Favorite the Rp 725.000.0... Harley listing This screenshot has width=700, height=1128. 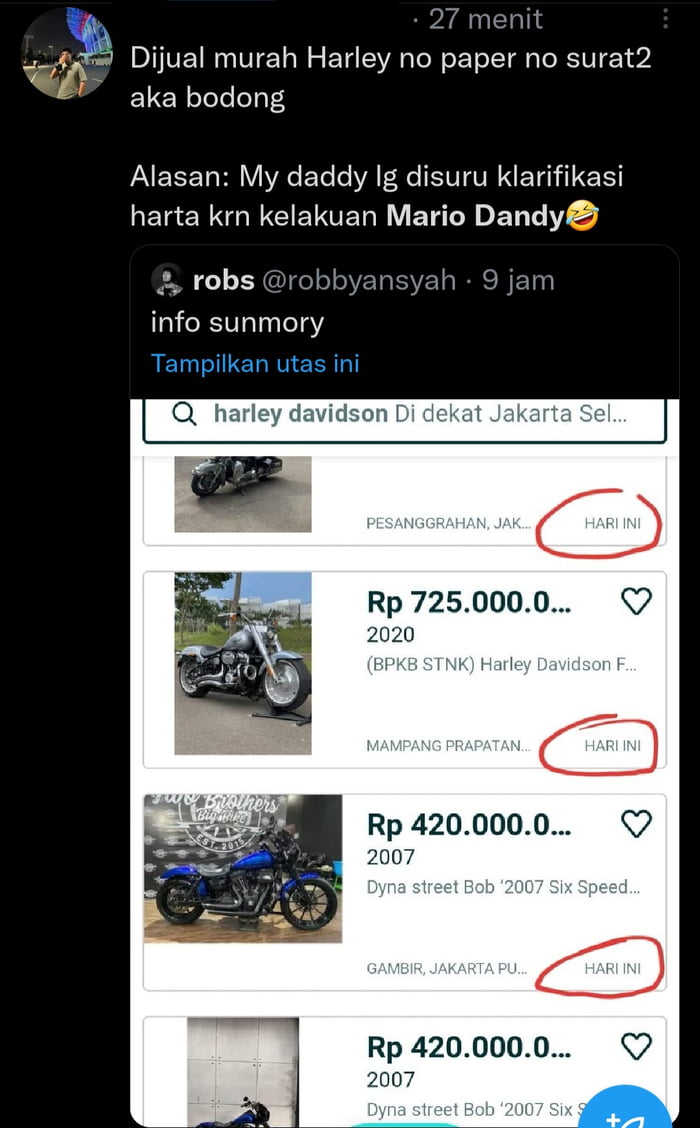pos(637,600)
